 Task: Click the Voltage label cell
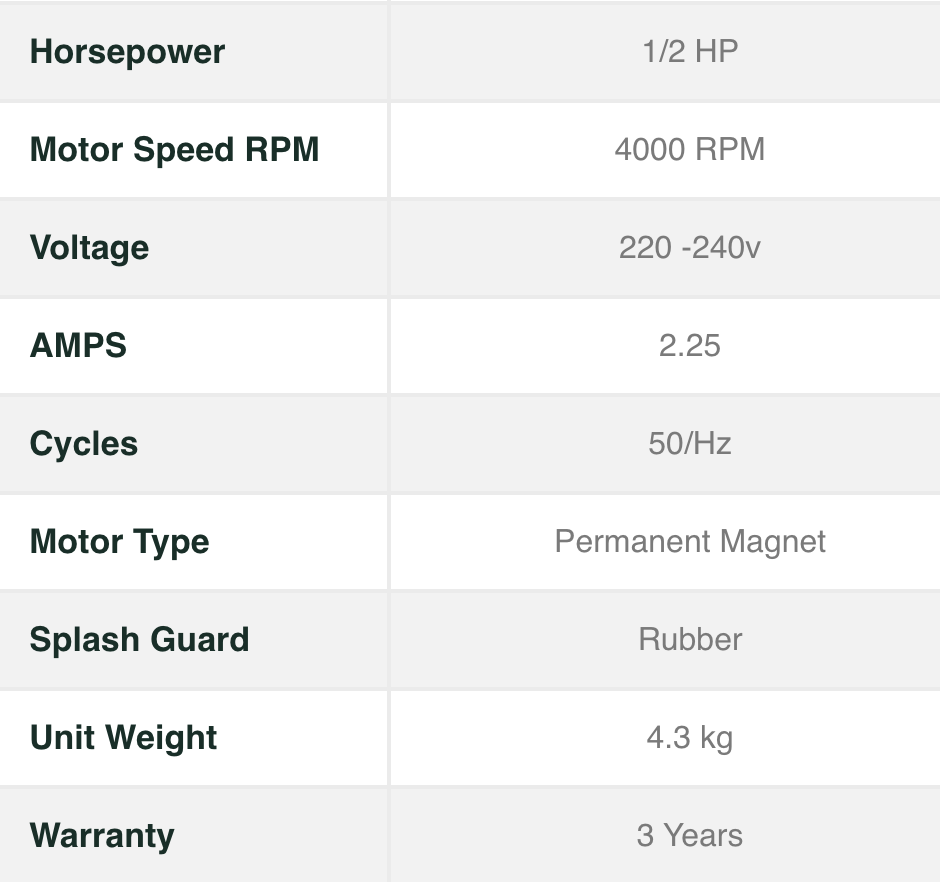(90, 248)
